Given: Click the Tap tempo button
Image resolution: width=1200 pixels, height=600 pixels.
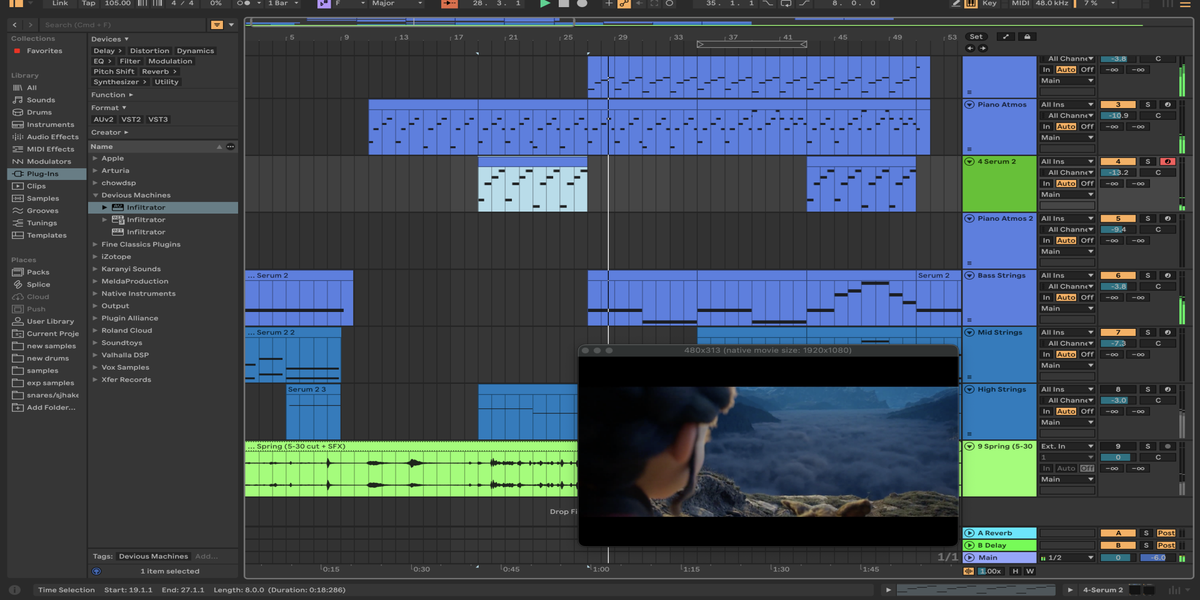Looking at the screenshot, I should pyautogui.click(x=89, y=4).
